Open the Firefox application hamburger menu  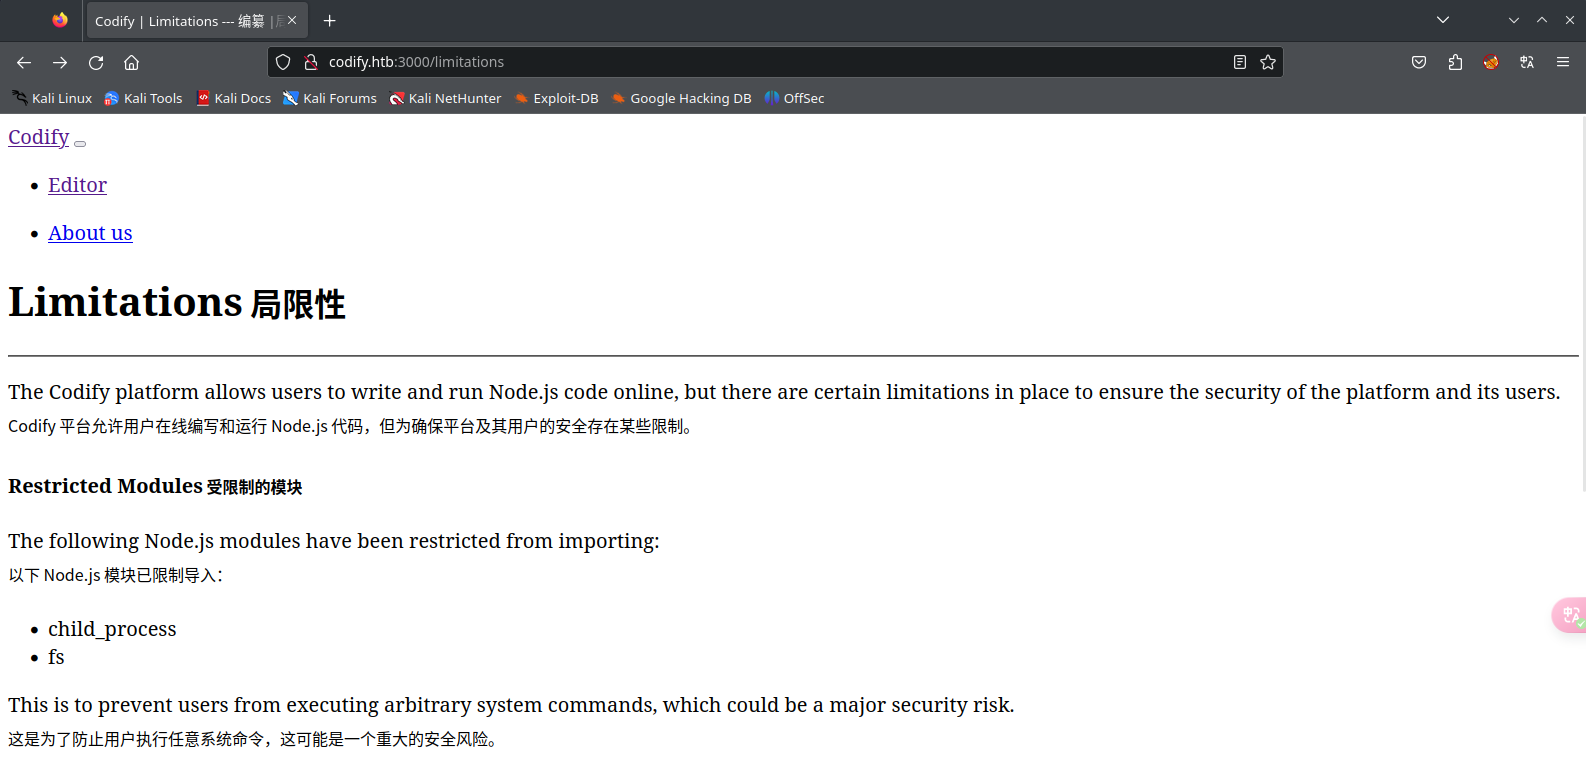point(1563,62)
